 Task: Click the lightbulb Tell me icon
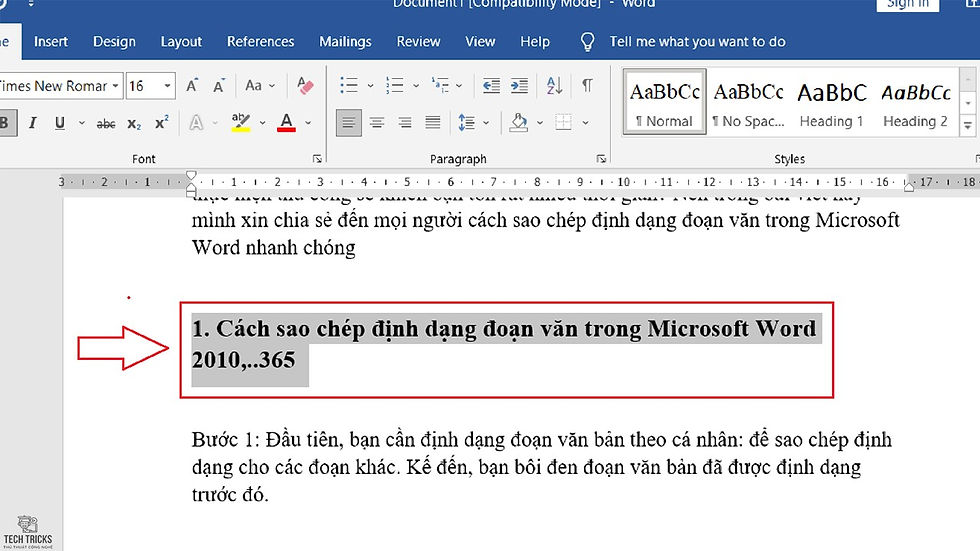(588, 42)
